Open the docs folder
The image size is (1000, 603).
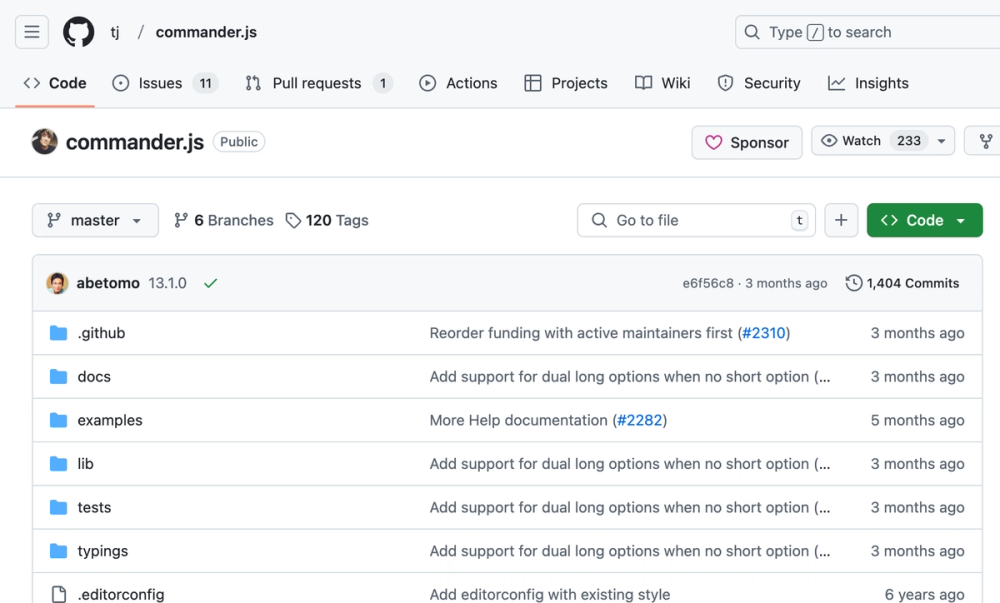[94, 377]
